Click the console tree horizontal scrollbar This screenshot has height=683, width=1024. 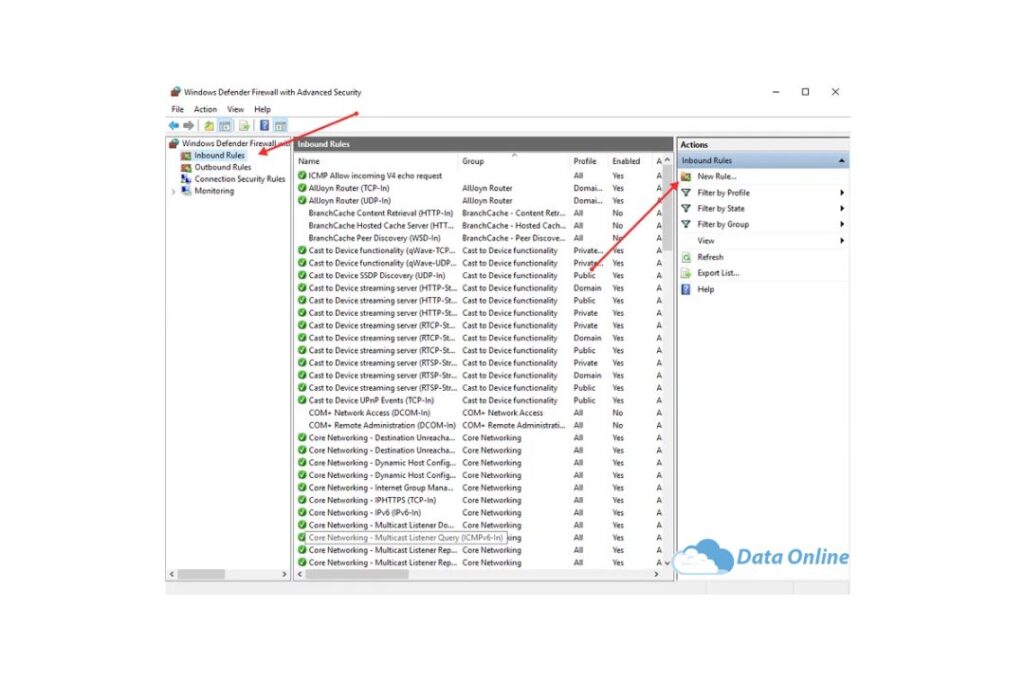202,574
